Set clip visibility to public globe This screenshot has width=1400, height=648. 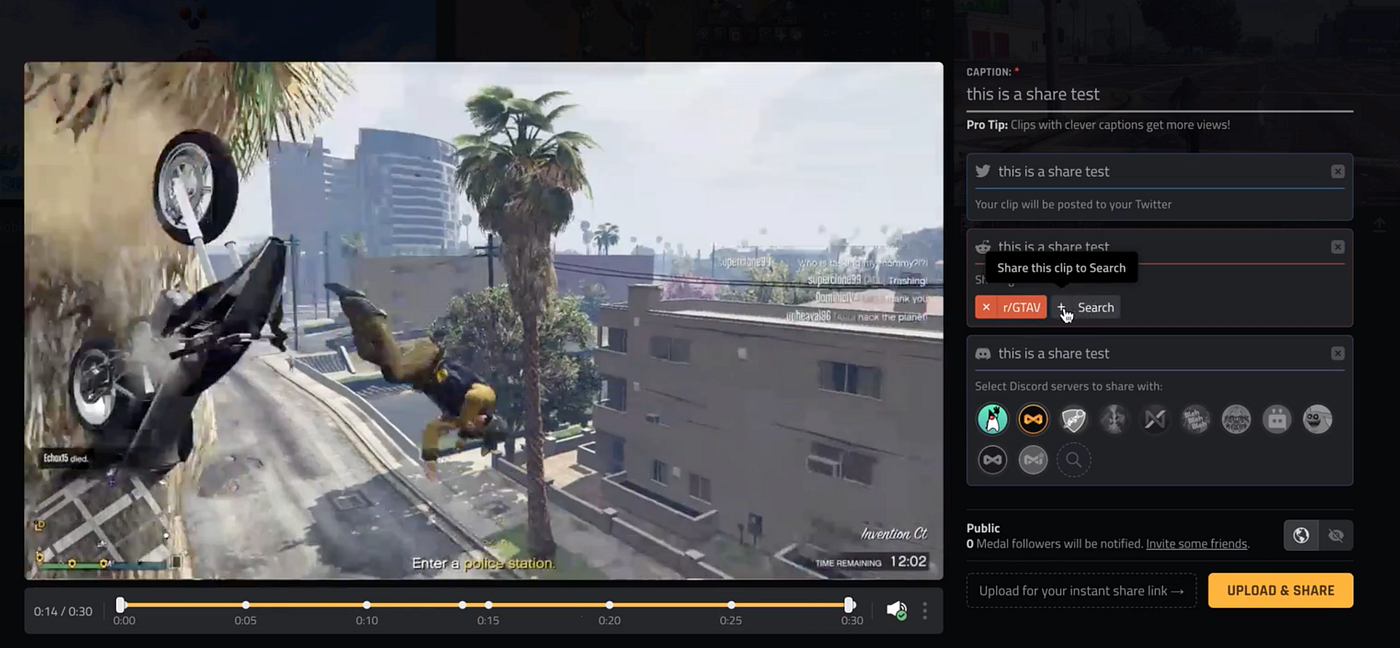1301,535
